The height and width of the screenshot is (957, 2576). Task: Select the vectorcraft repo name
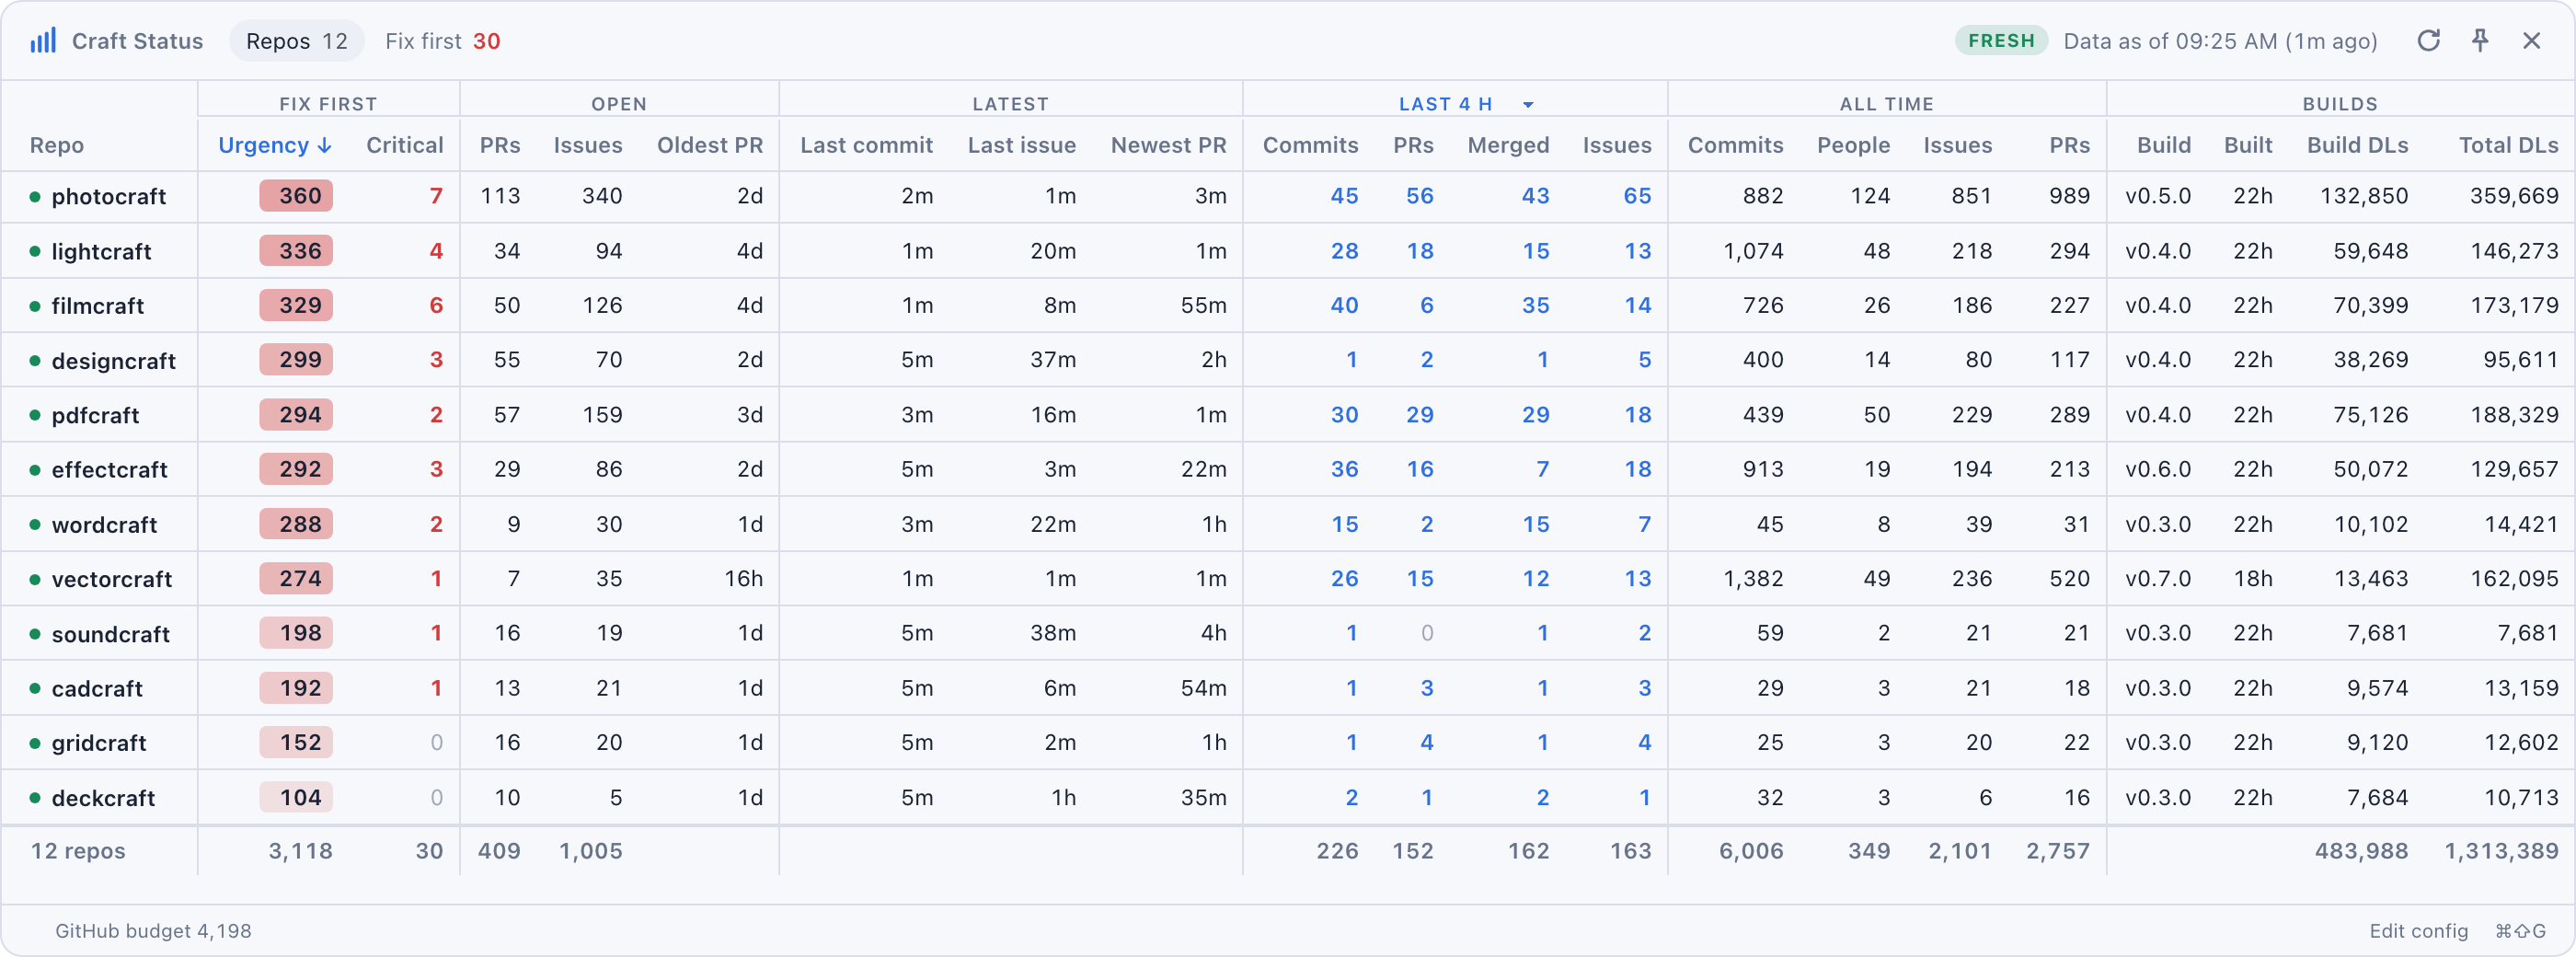pos(112,579)
